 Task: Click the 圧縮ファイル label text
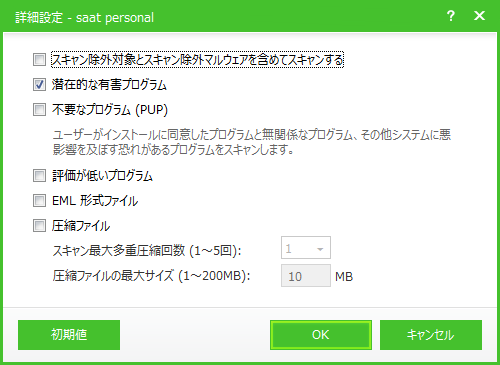(81, 226)
